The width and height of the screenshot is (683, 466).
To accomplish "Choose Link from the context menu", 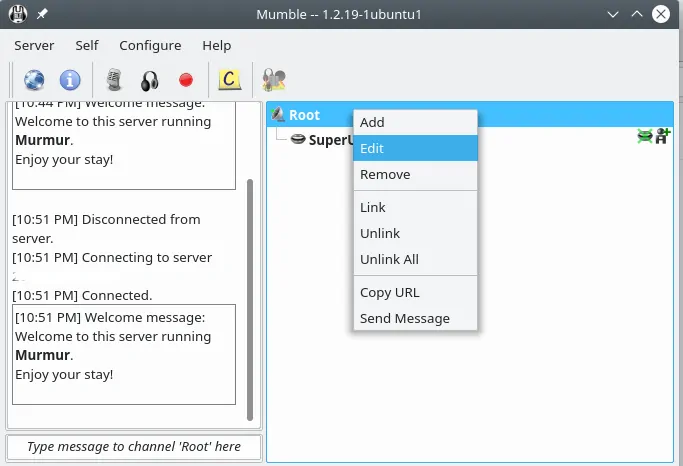I will (416, 207).
